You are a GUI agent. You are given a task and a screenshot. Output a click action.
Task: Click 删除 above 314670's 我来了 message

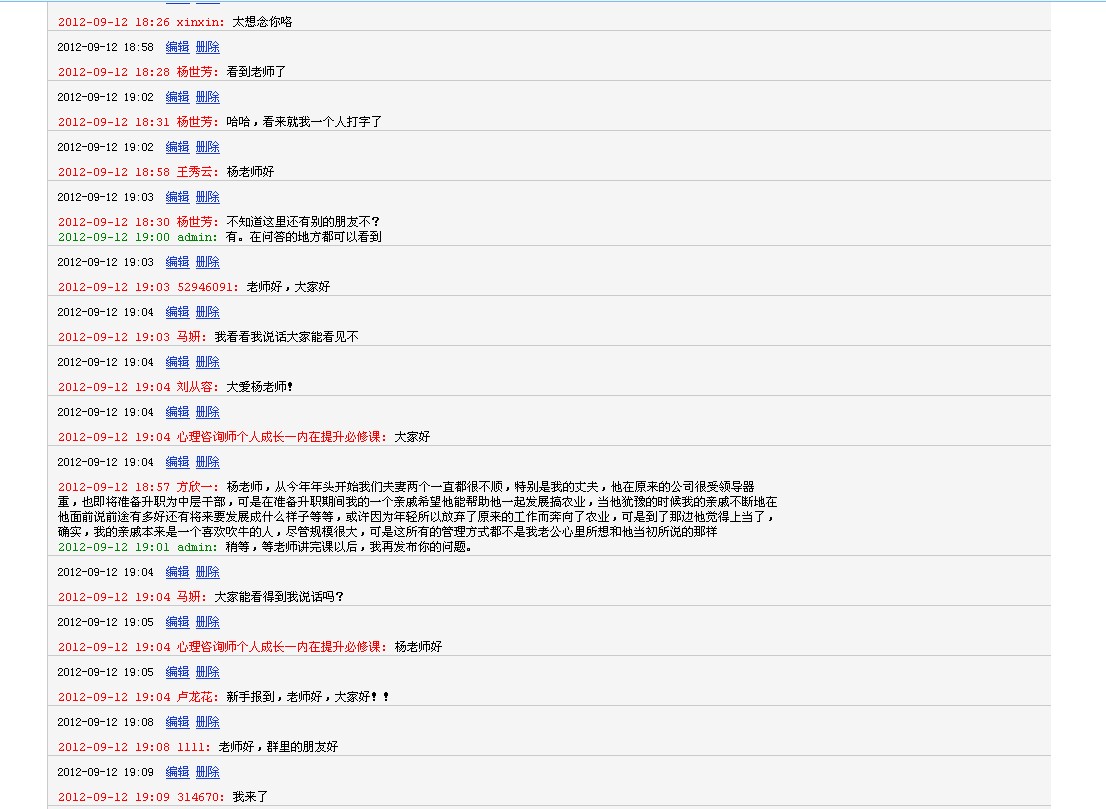207,772
